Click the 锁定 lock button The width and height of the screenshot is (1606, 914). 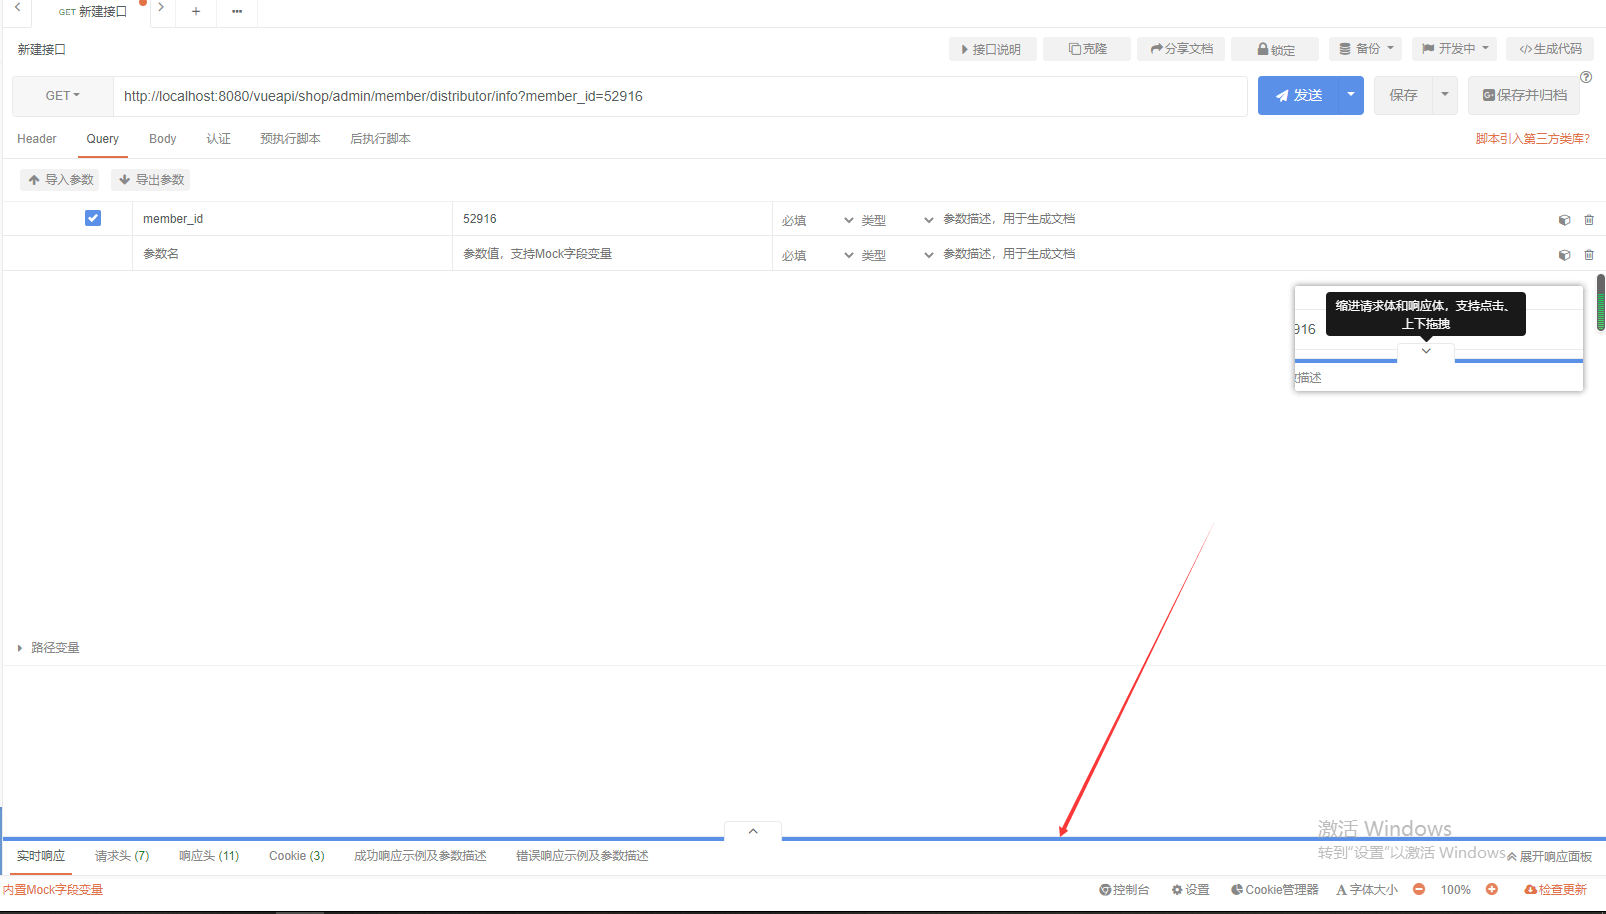click(1275, 49)
